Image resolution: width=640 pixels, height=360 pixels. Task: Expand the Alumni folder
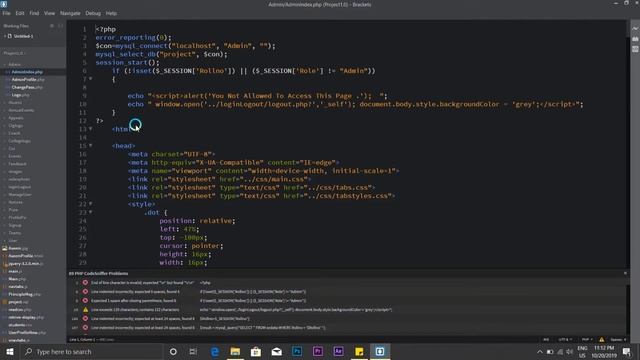click(x=15, y=102)
